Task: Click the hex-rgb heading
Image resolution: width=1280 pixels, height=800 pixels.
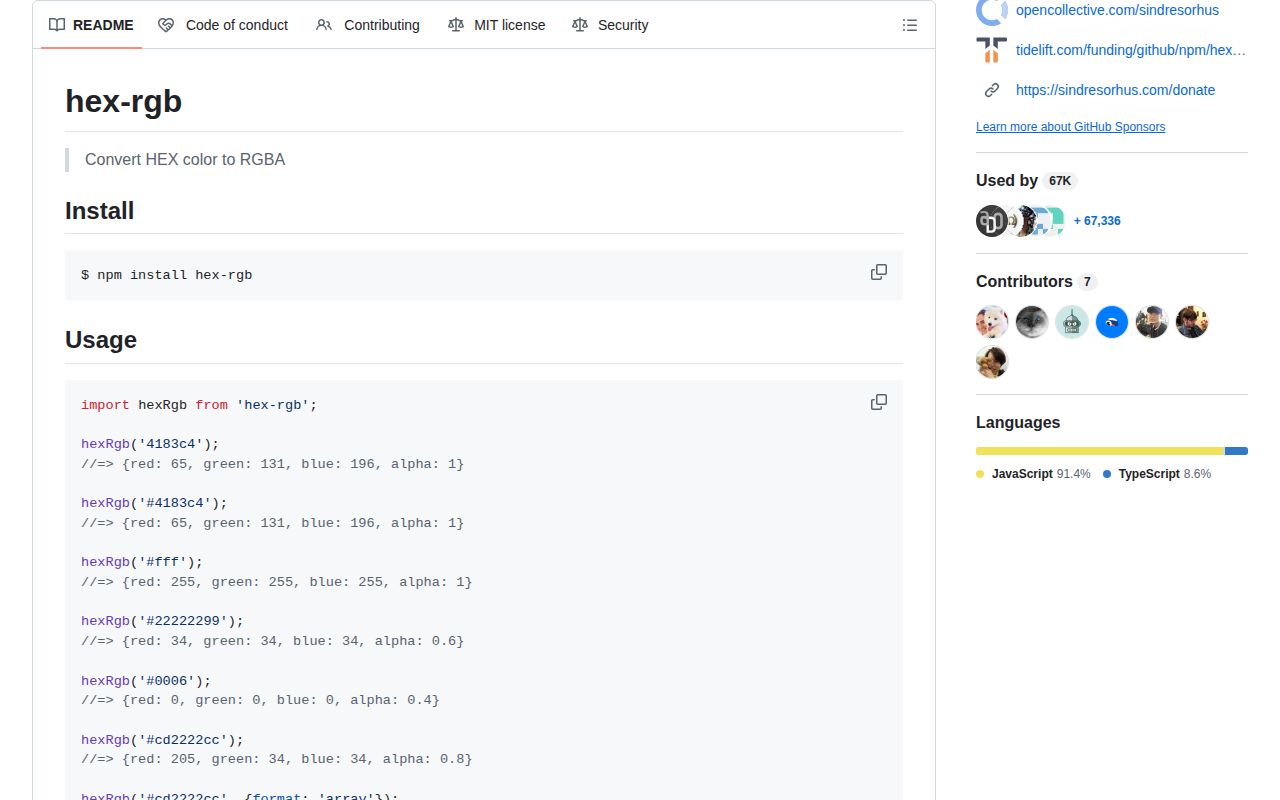Action: tap(123, 101)
